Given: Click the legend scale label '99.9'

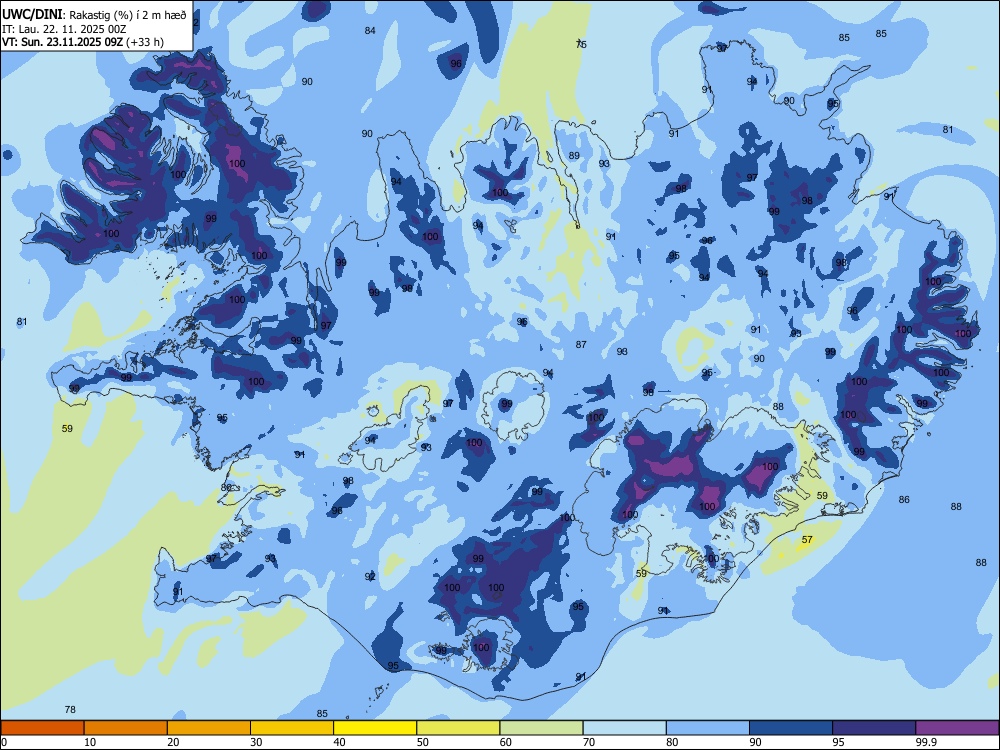Looking at the screenshot, I should point(926,742).
